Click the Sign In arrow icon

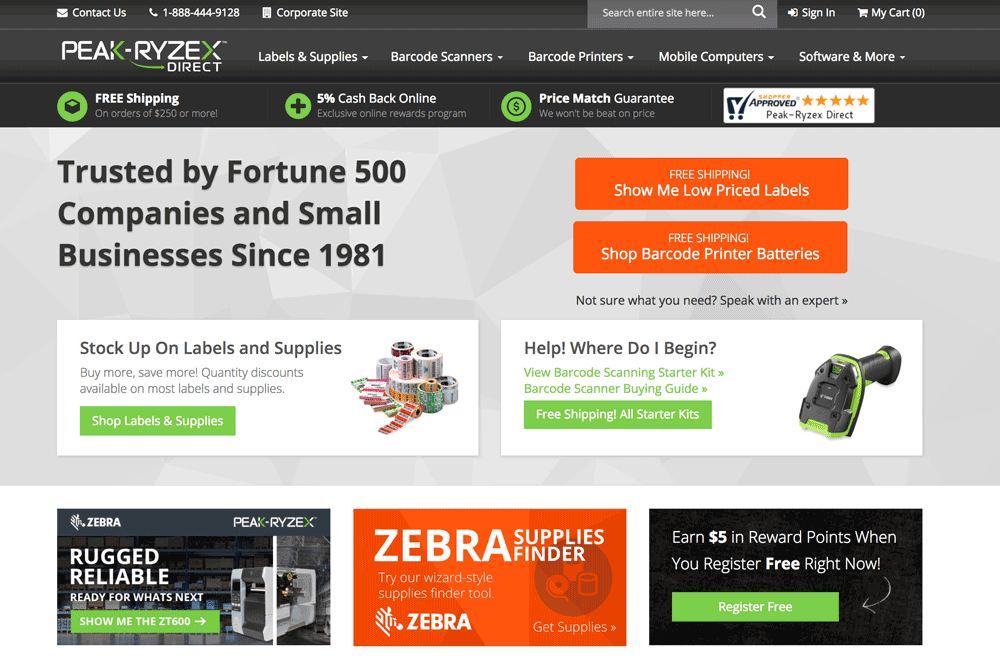793,13
